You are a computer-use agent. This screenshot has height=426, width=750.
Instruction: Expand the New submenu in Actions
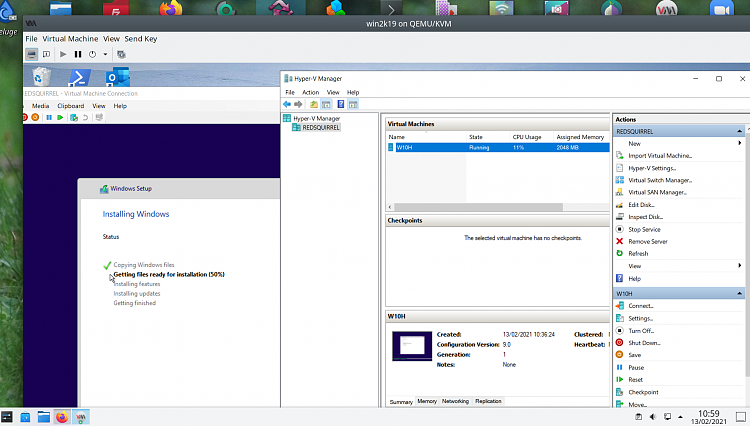[739, 143]
